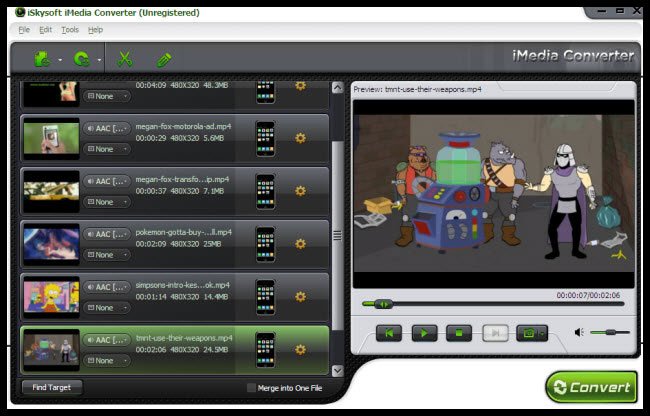This screenshot has width=650, height=416.
Task: Click iPhone output device icon for megan-fox-transfo video
Action: (265, 191)
